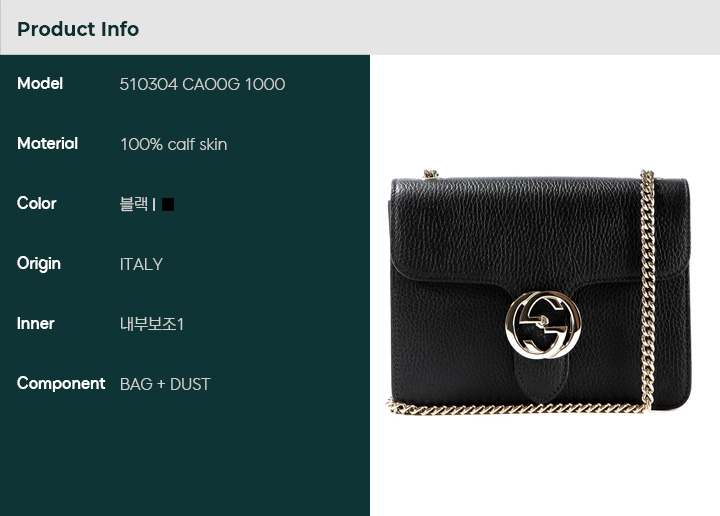Click the Product Info heading
Image resolution: width=720 pixels, height=516 pixels.
tap(78, 29)
